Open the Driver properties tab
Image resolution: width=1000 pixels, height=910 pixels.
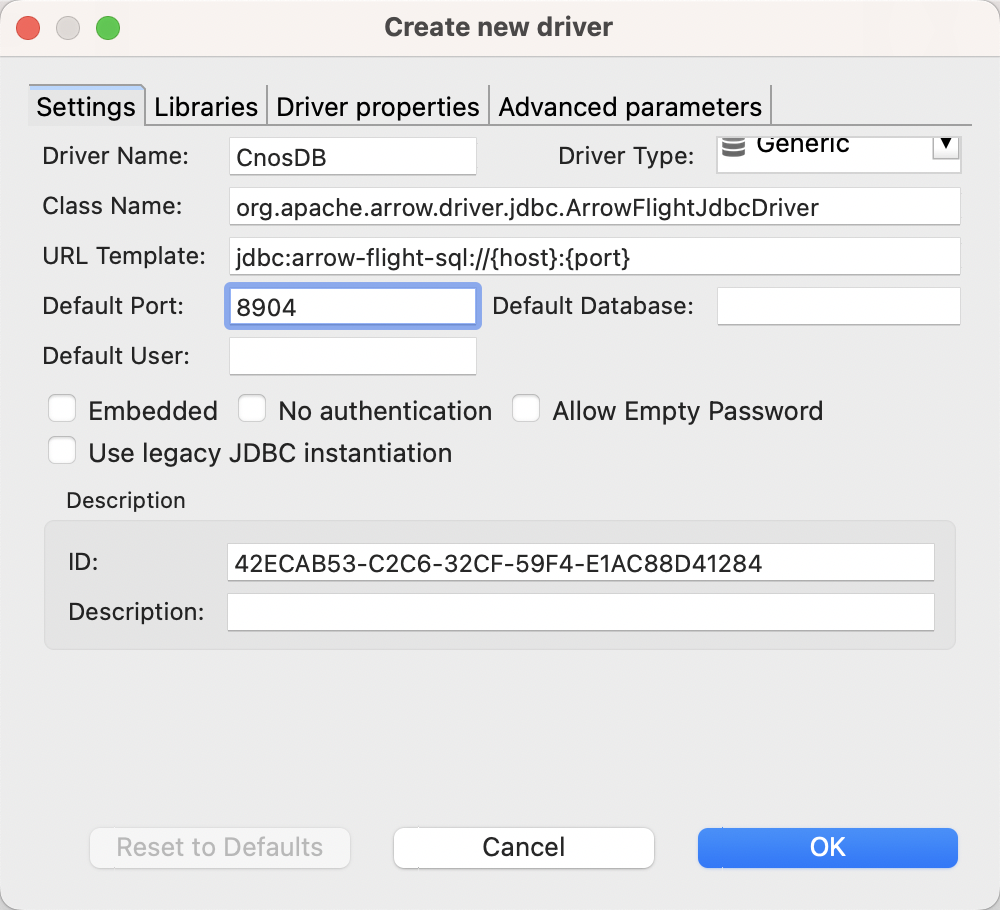(378, 107)
